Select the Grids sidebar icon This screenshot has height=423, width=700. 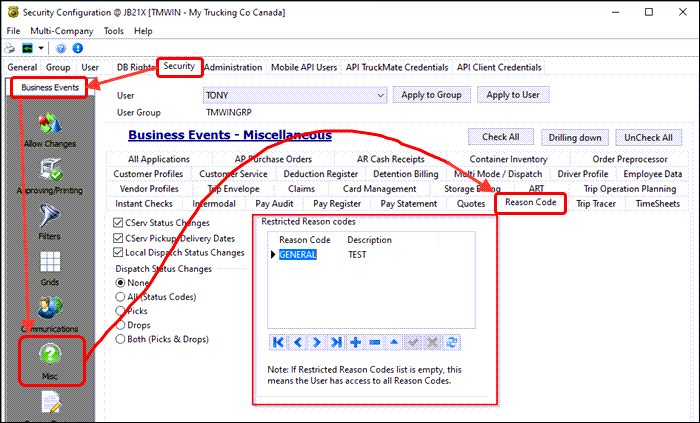pyautogui.click(x=47, y=264)
